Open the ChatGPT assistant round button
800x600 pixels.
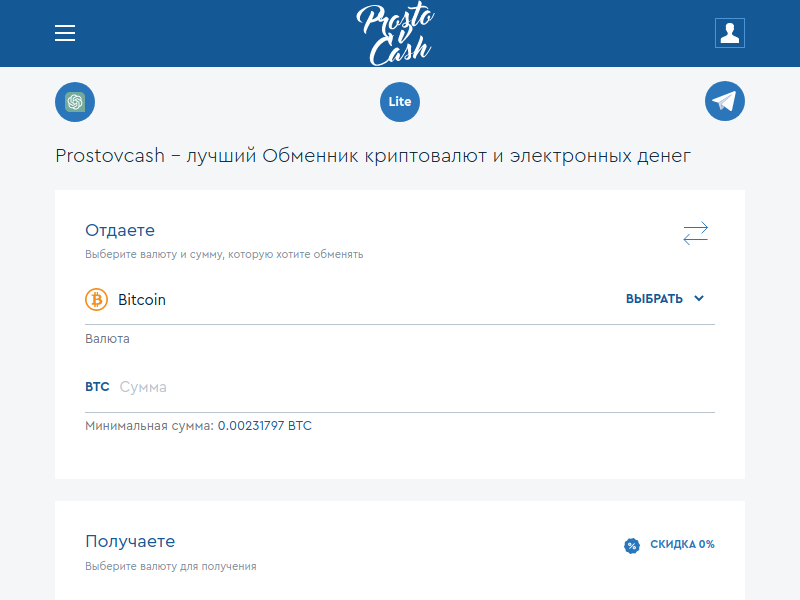pos(75,102)
